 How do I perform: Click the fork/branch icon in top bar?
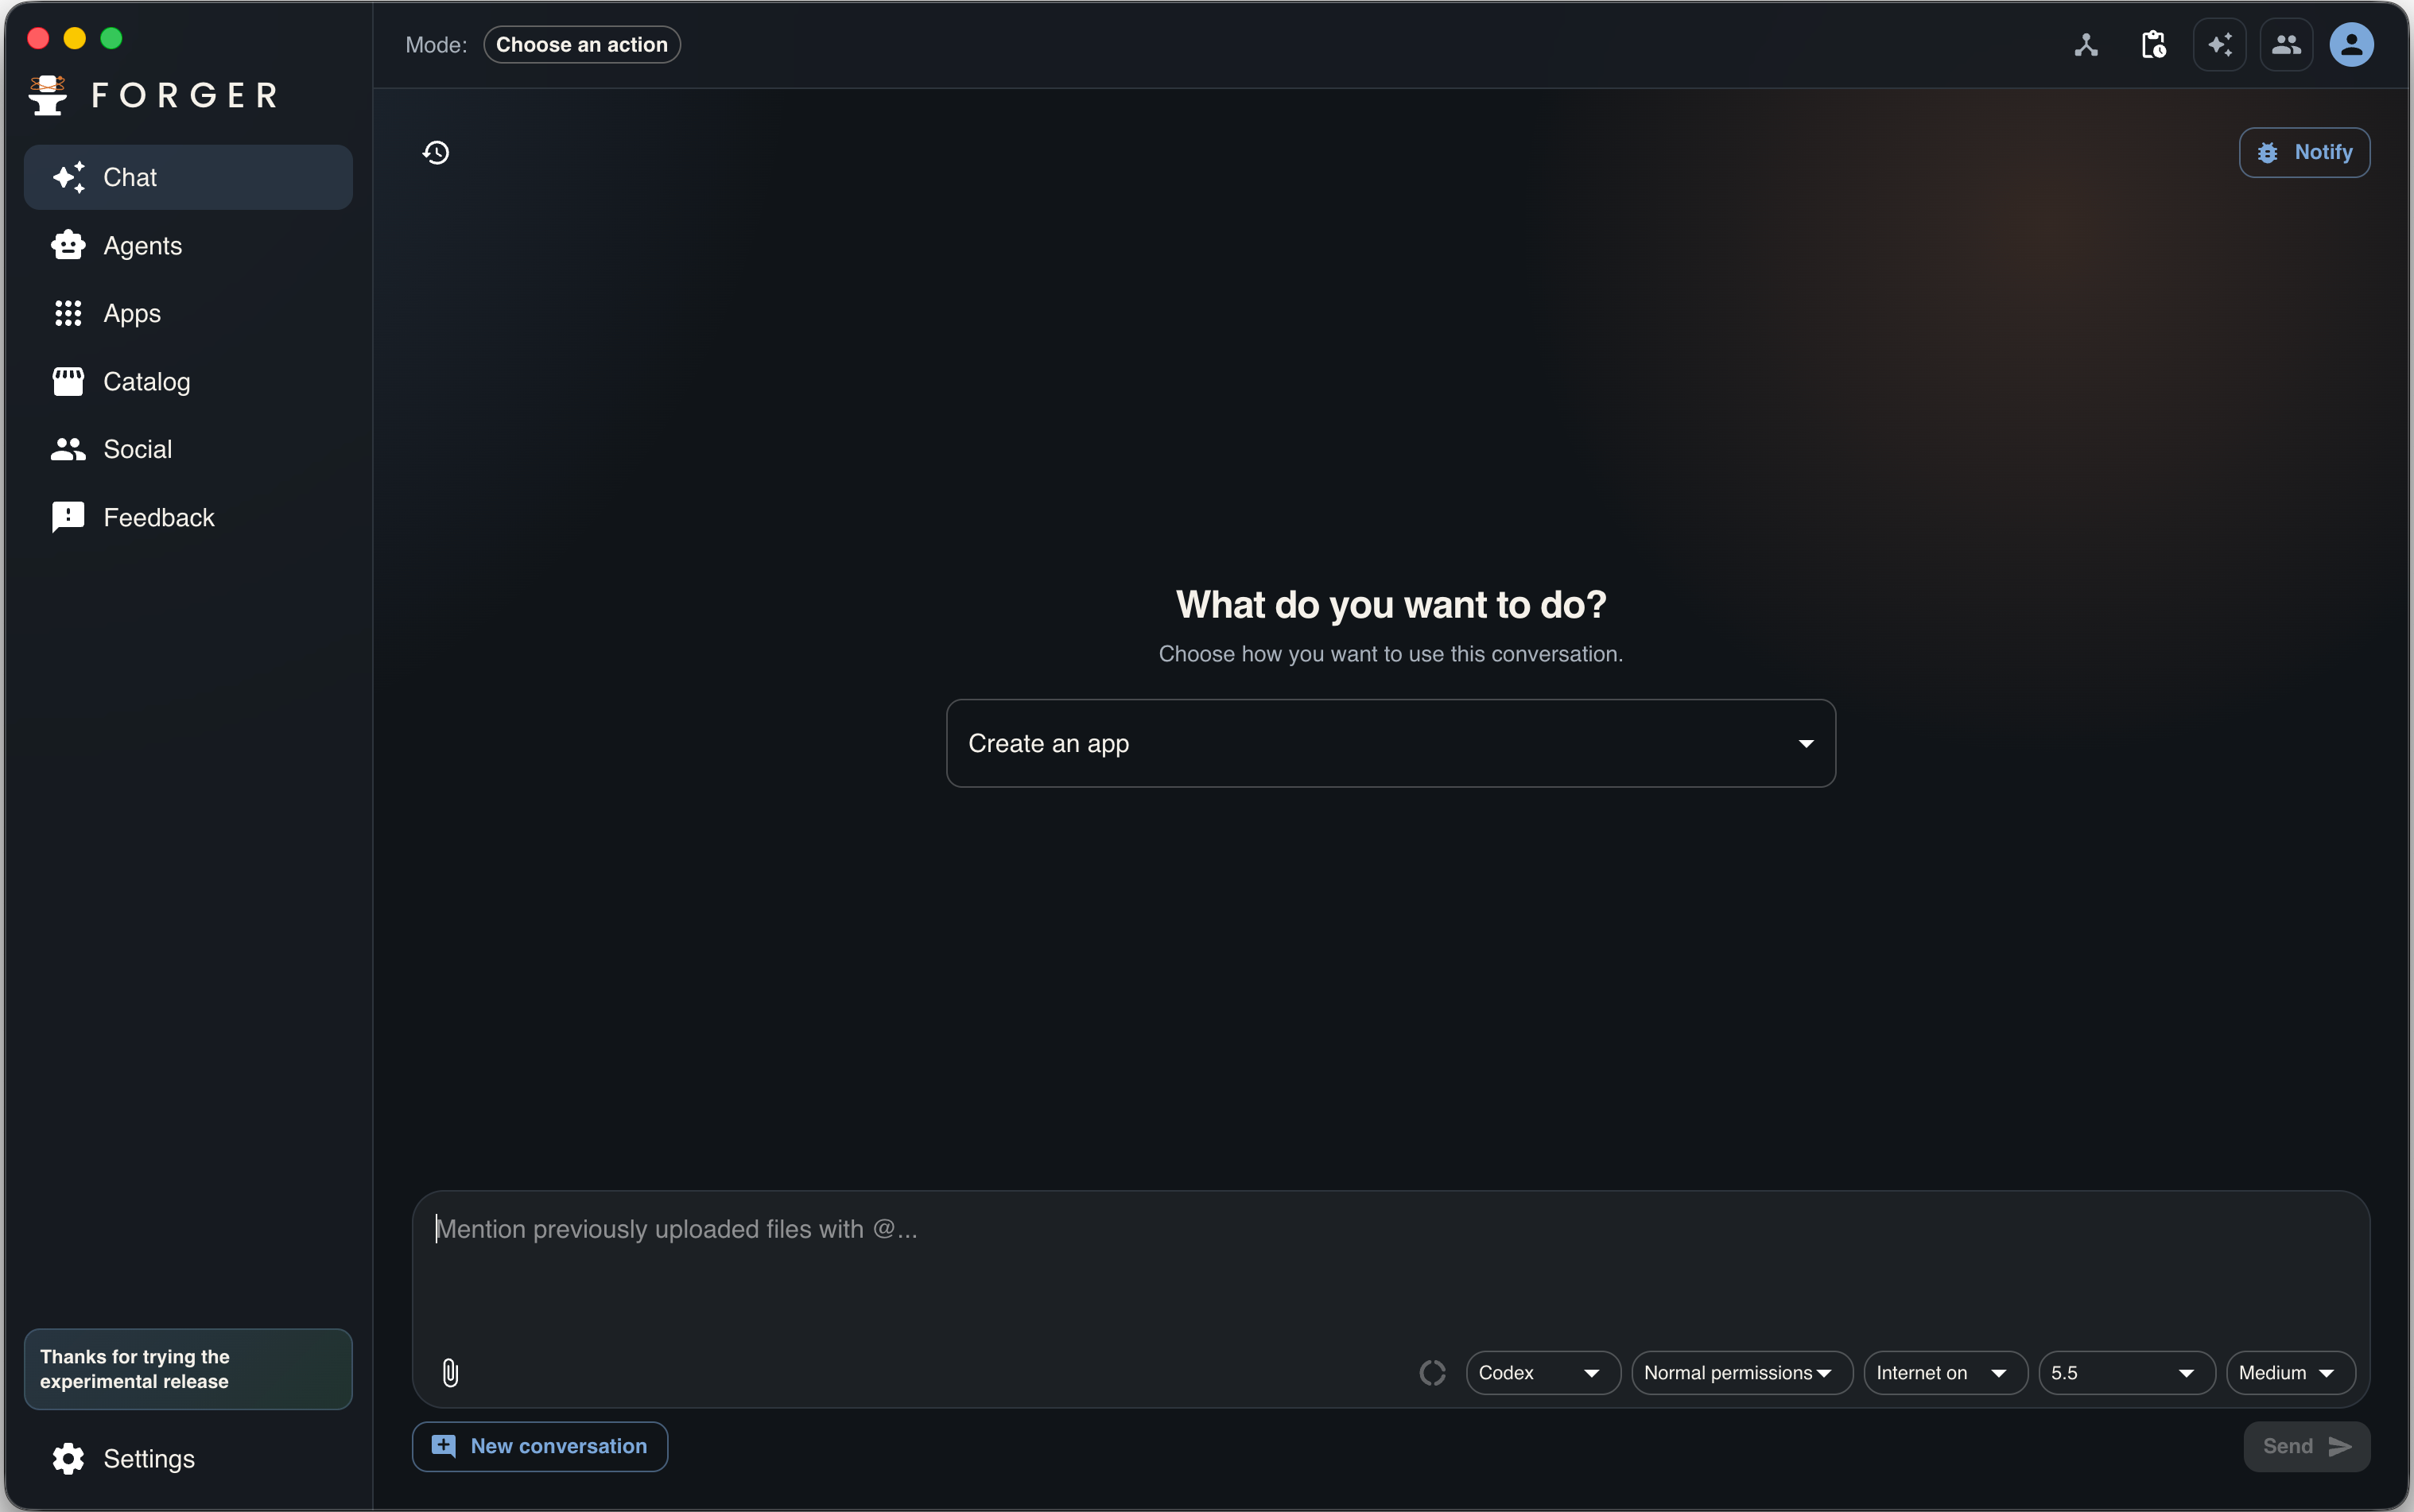(2086, 45)
